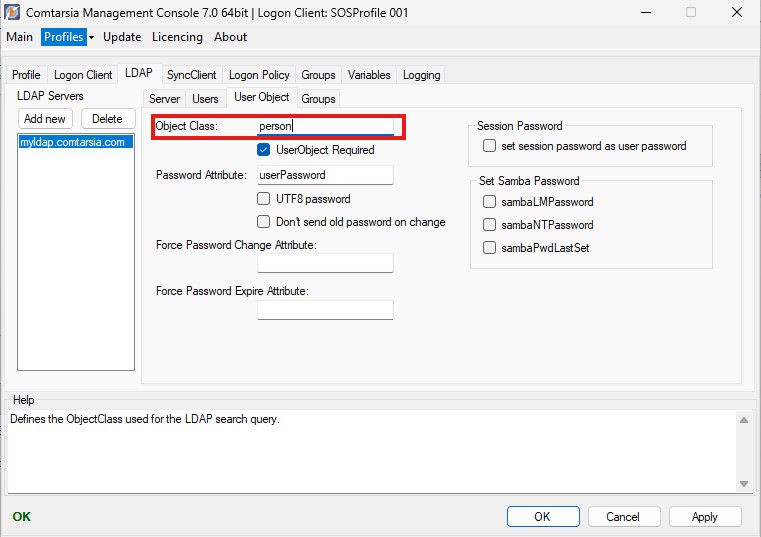Click the Add new LDAP server button

click(x=45, y=119)
